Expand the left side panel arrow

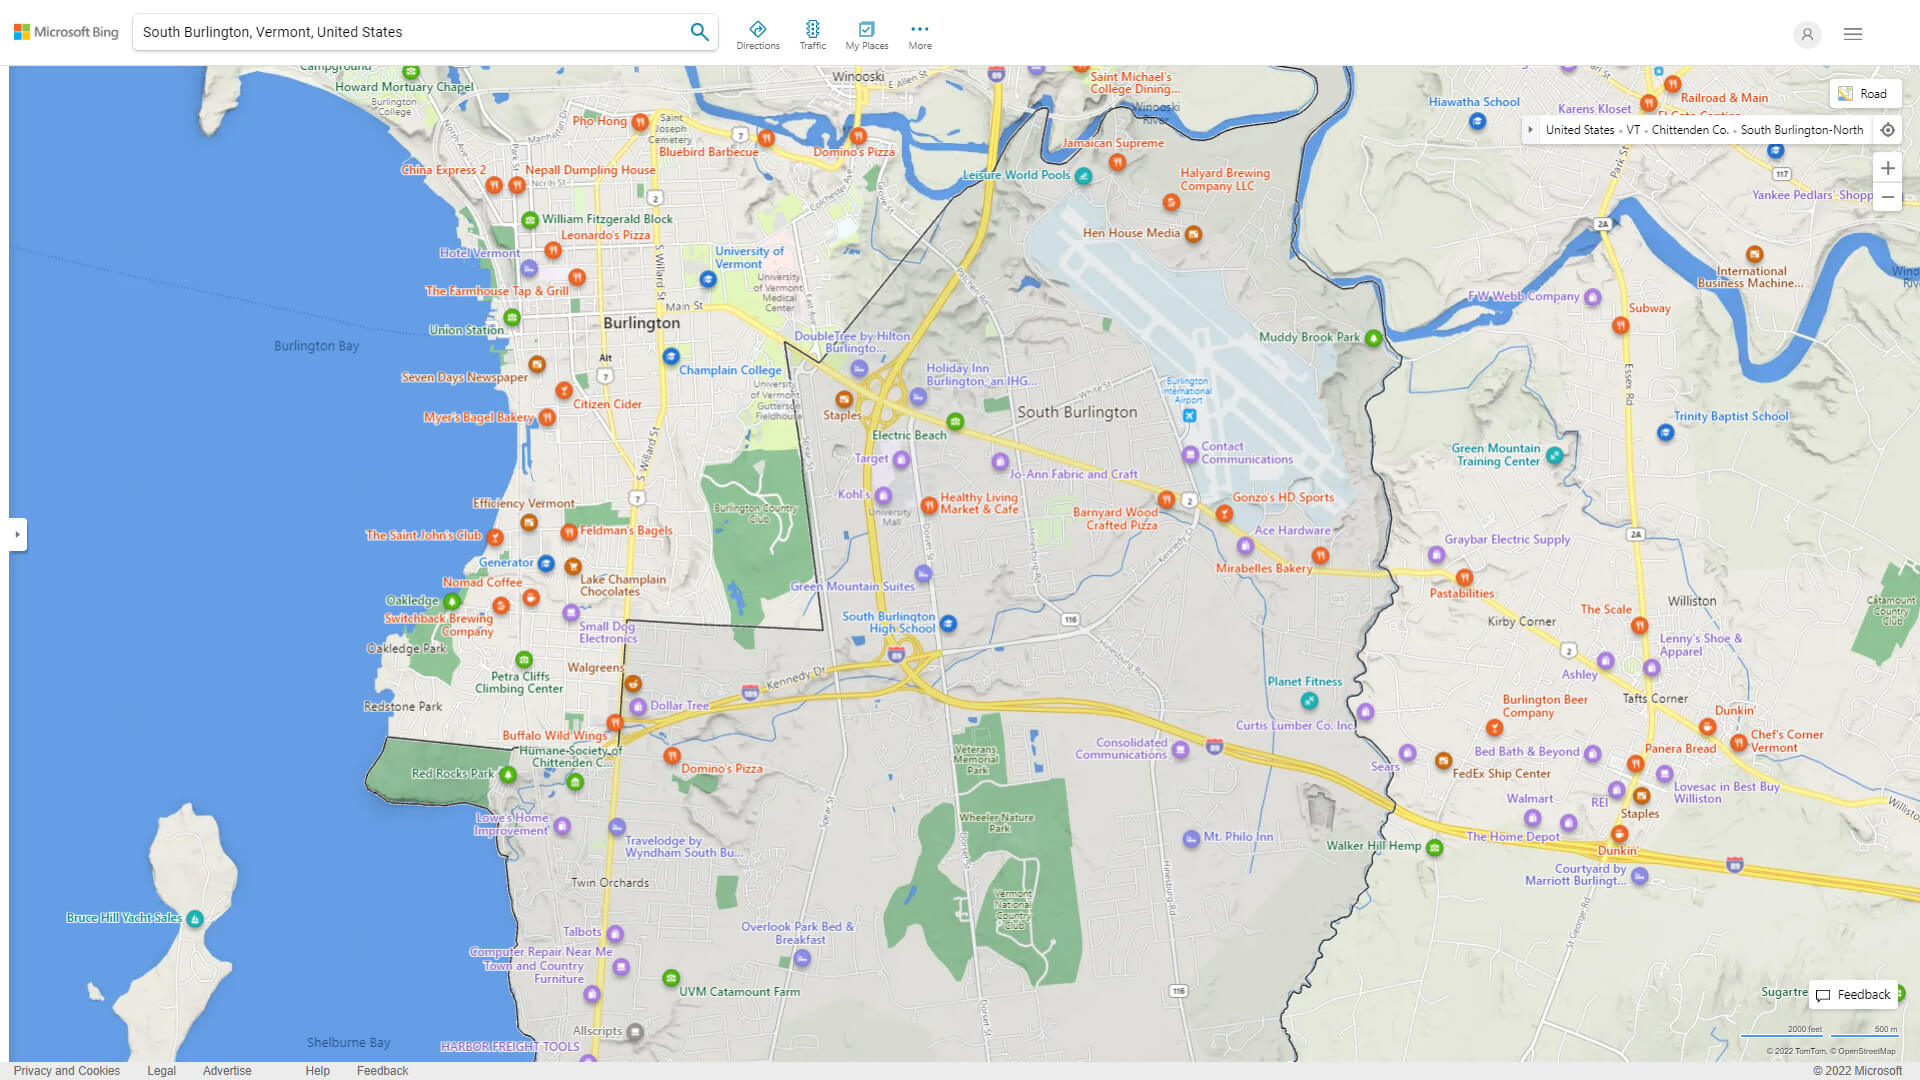coord(17,534)
